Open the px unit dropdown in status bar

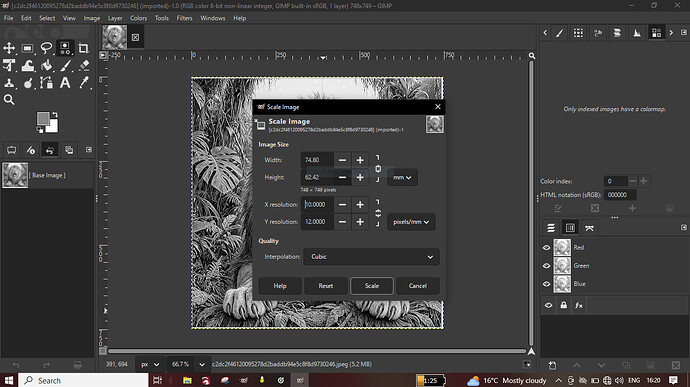(150, 365)
